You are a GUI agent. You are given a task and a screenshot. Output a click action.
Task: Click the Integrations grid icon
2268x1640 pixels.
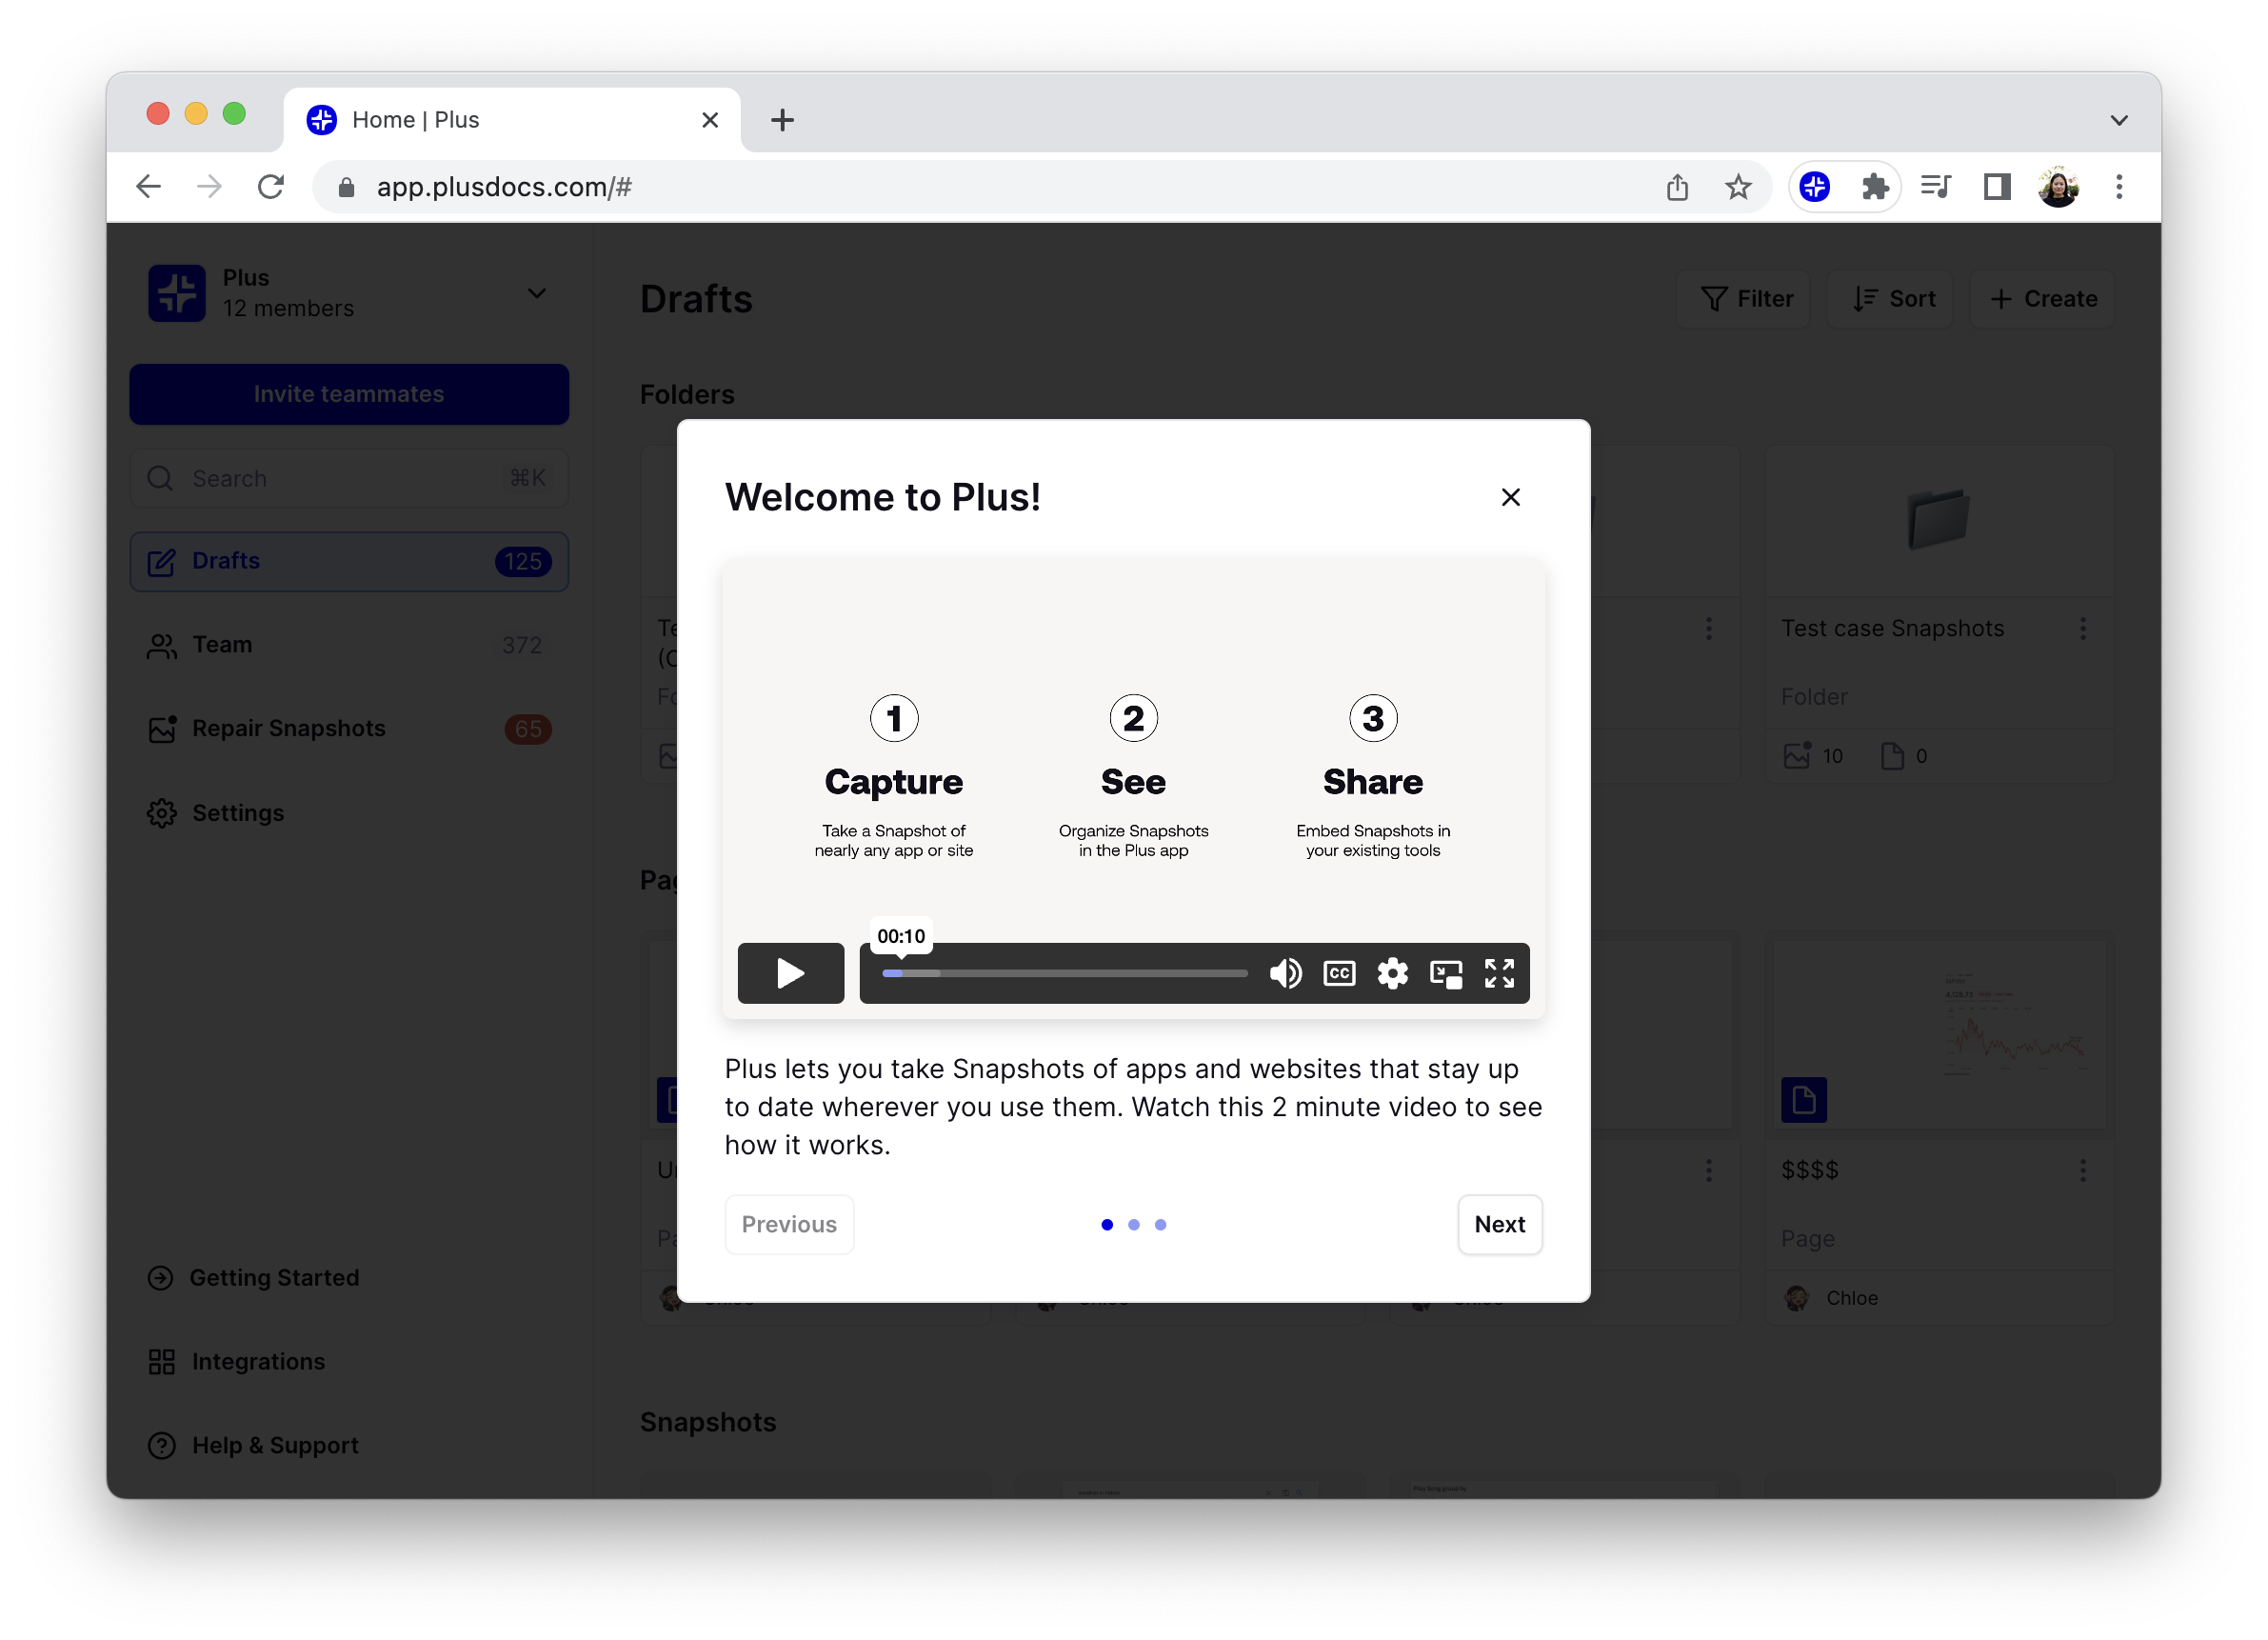click(x=161, y=1361)
